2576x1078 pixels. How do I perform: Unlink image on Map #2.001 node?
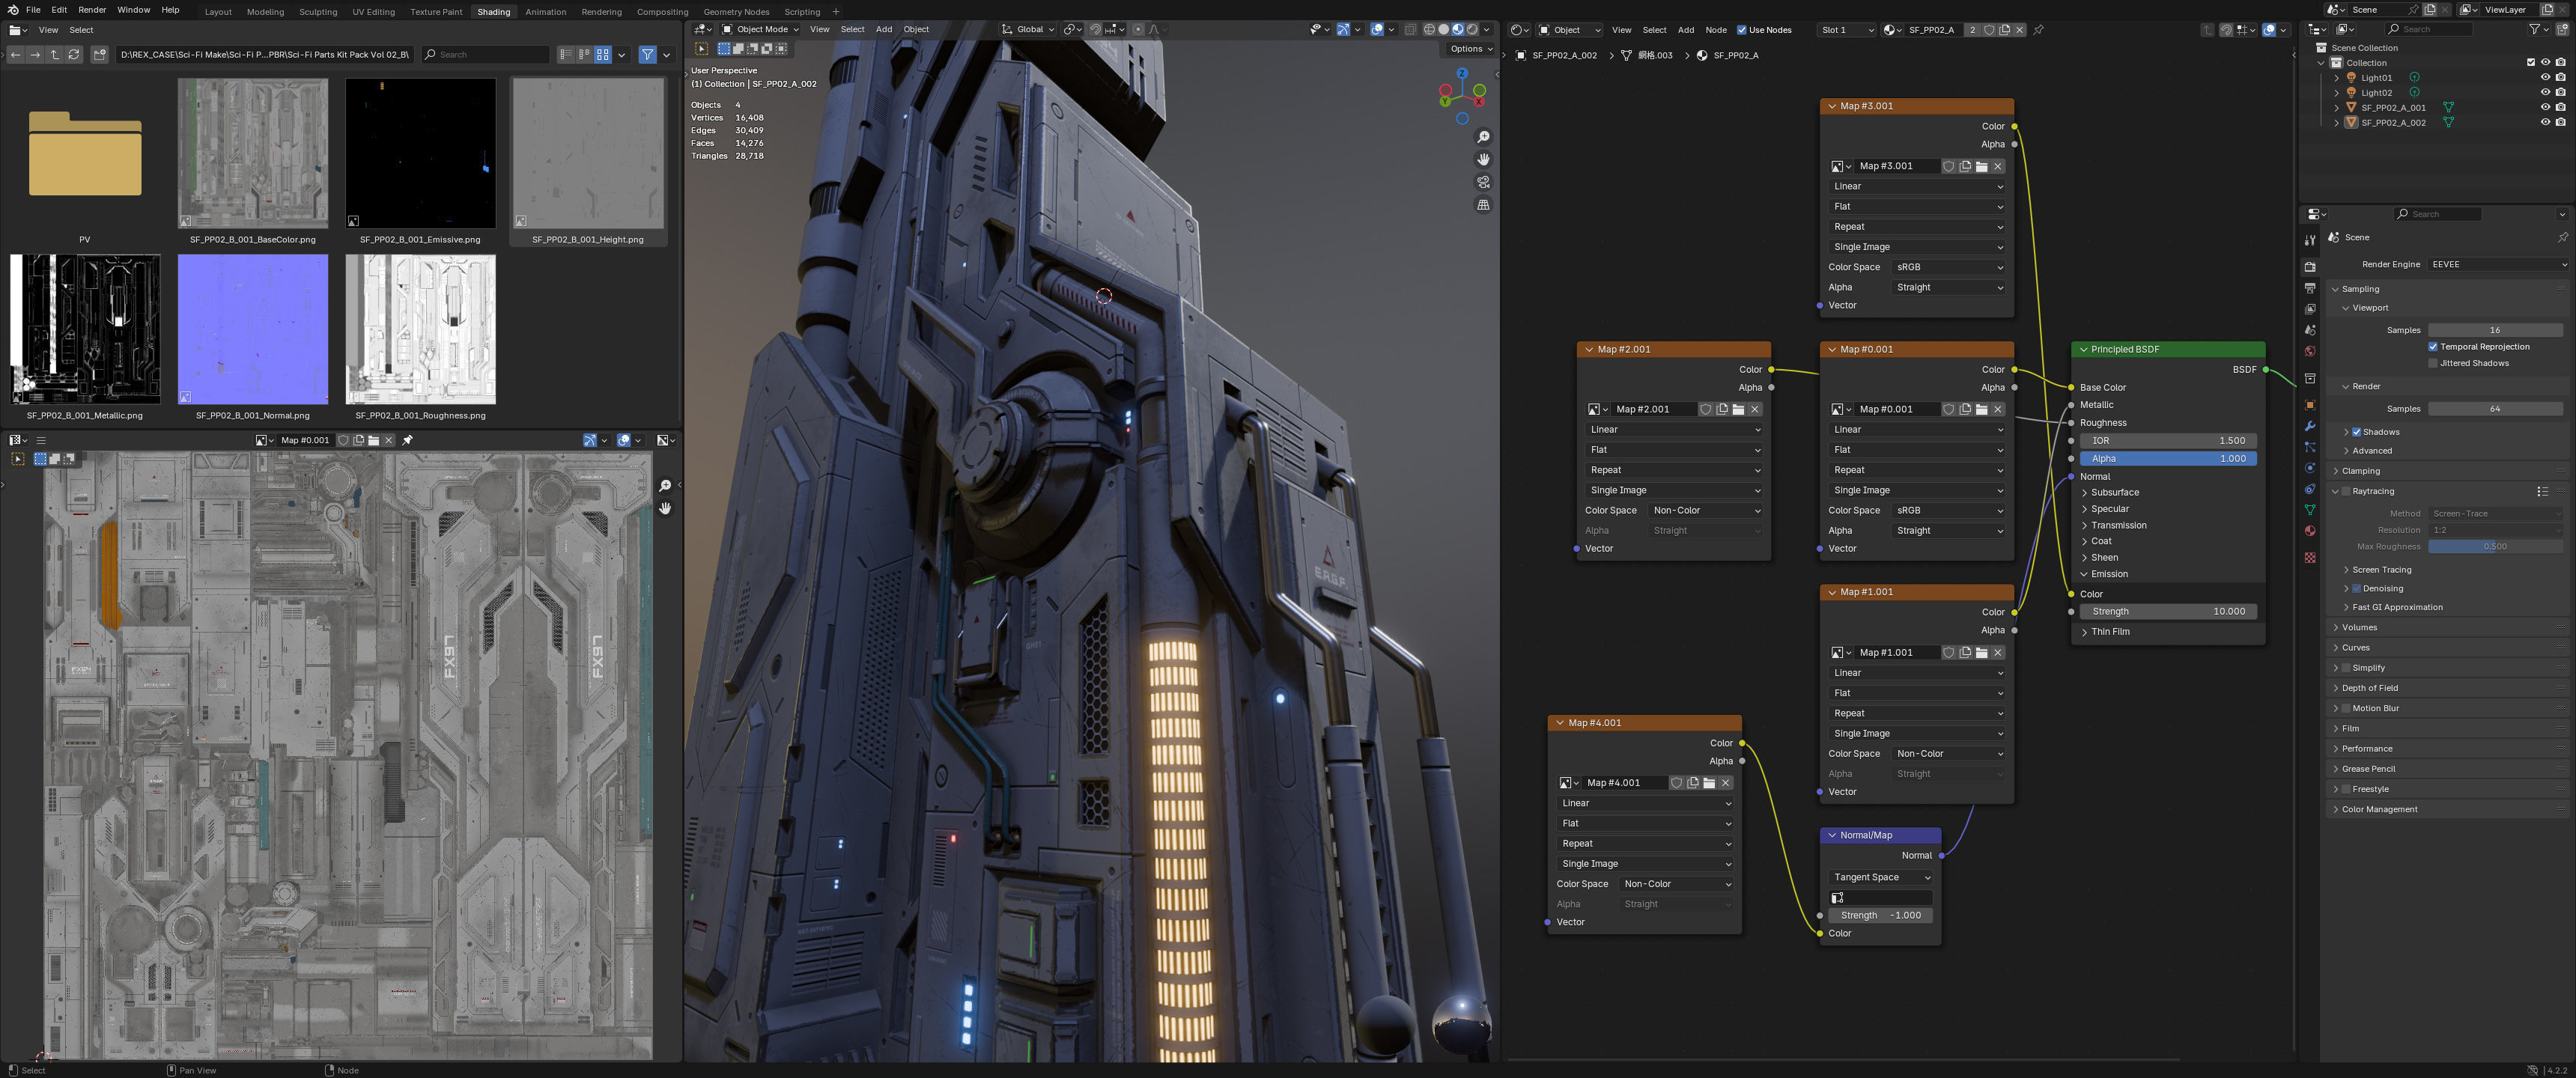point(1754,409)
